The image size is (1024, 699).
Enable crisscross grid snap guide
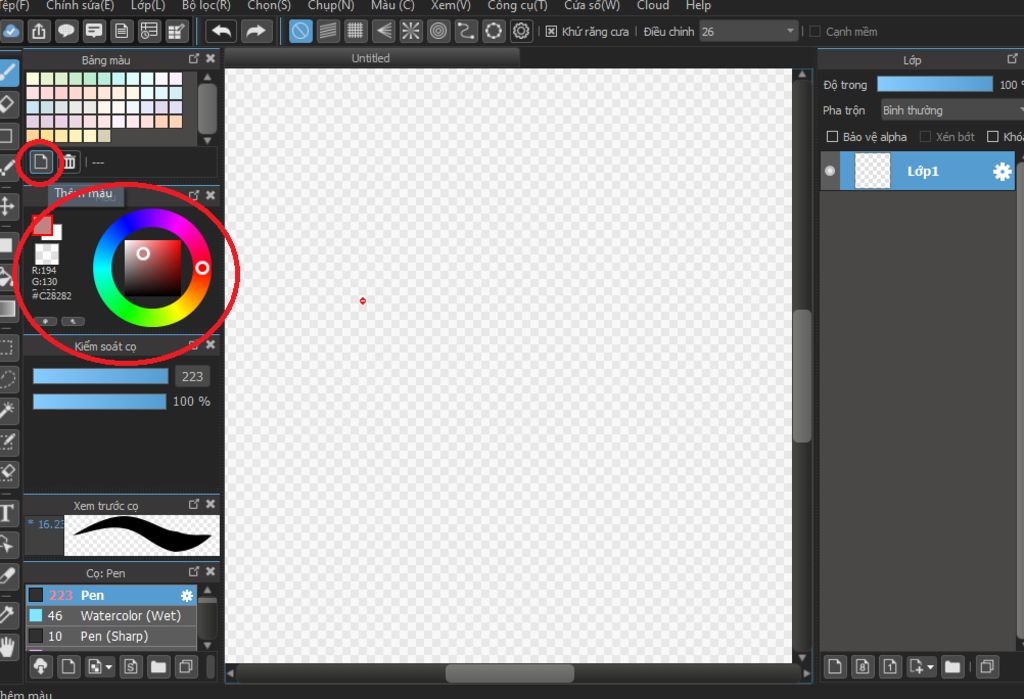355,31
